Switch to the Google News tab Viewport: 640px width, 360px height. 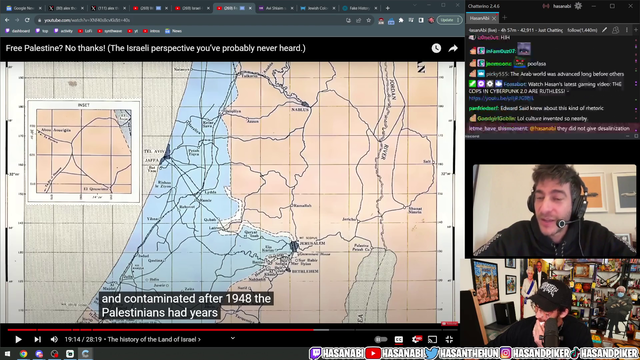pos(23,8)
